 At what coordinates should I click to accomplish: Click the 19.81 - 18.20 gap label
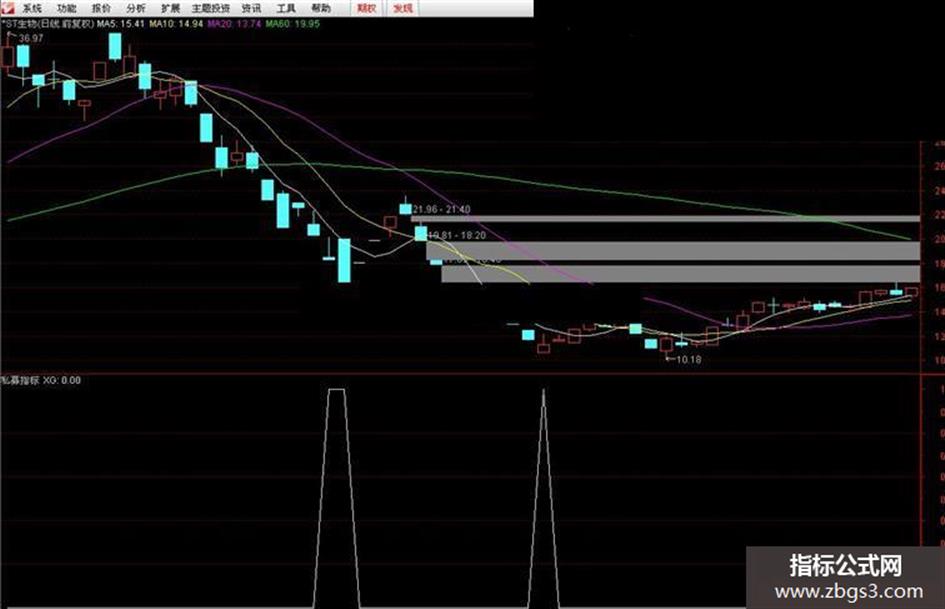[457, 235]
